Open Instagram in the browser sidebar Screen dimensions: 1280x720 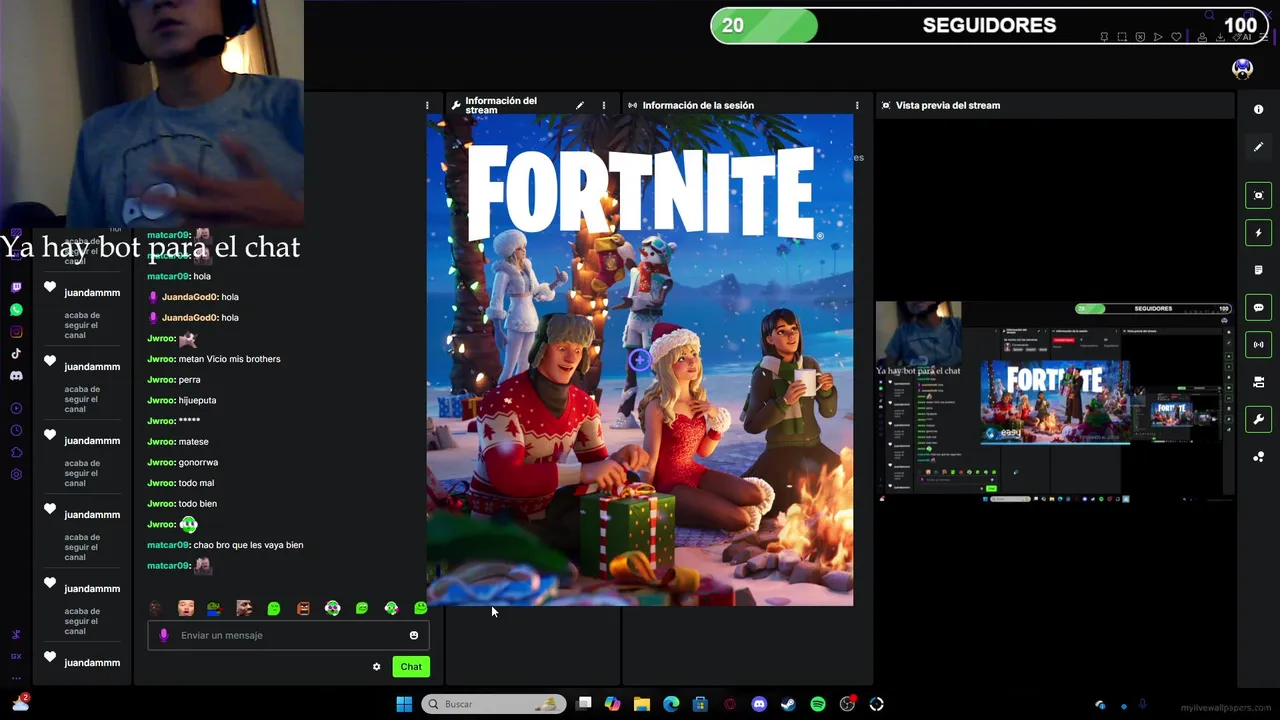(x=16, y=332)
